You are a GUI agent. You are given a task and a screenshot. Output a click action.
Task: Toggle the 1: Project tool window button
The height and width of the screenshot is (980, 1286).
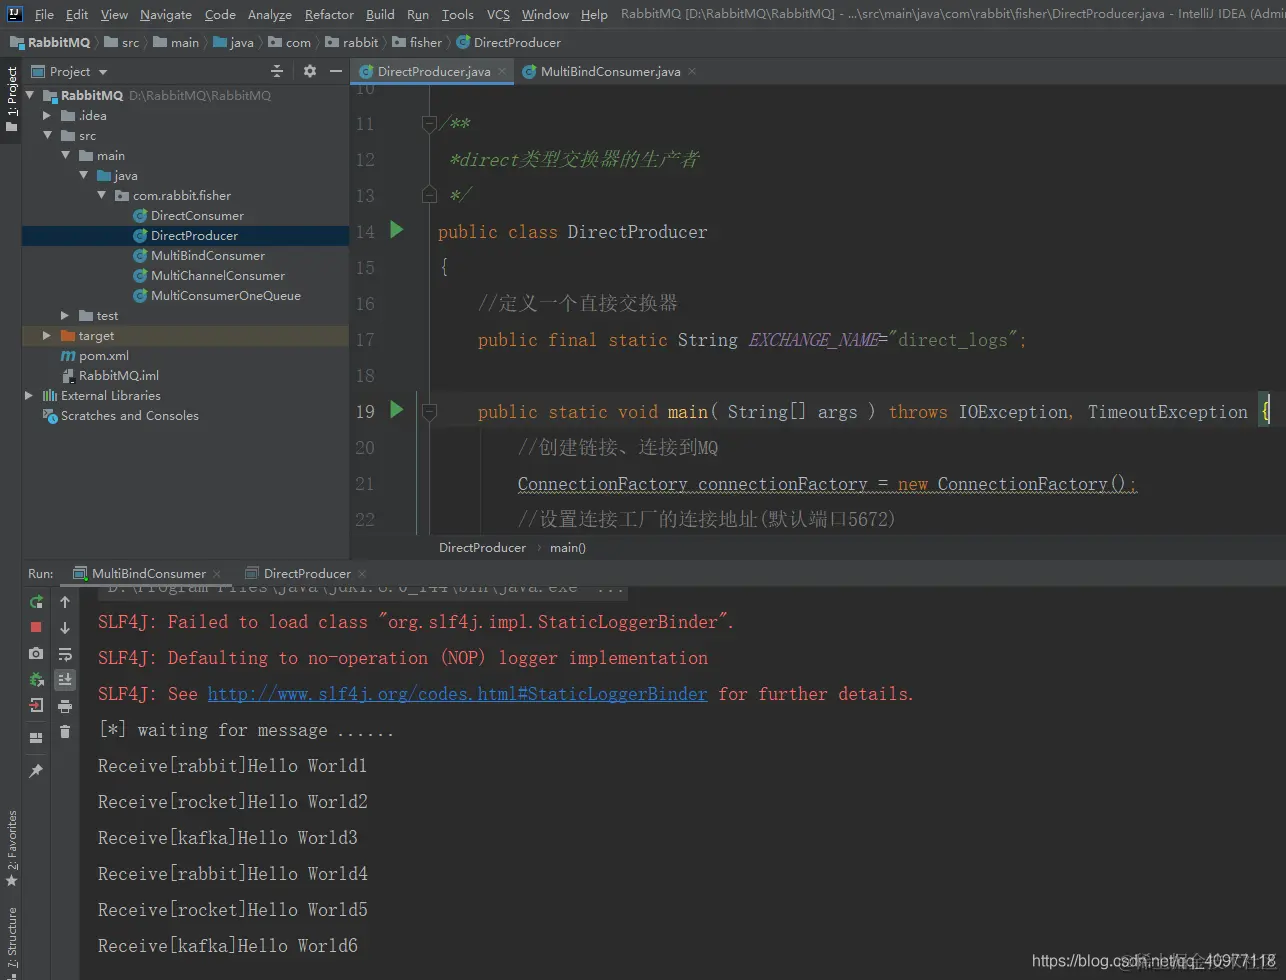click(11, 99)
